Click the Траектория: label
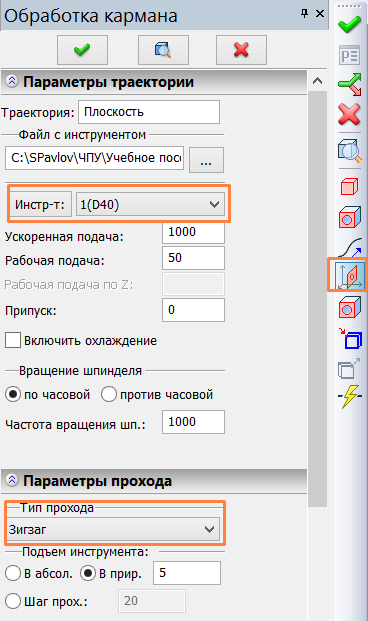 38,113
